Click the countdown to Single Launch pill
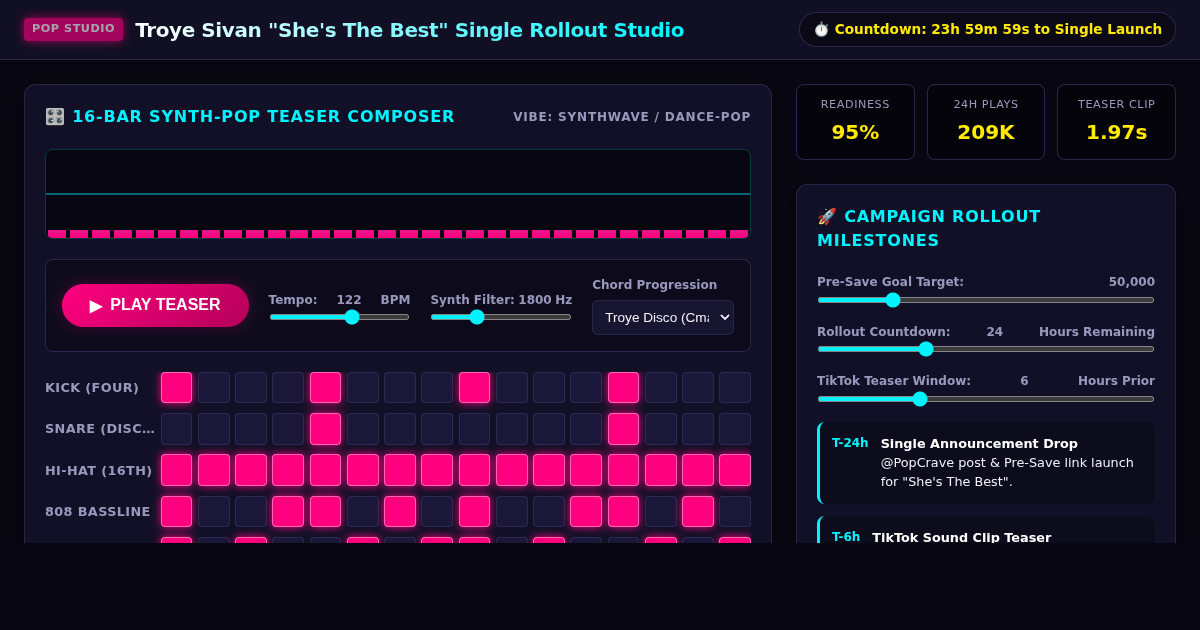 click(987, 29)
